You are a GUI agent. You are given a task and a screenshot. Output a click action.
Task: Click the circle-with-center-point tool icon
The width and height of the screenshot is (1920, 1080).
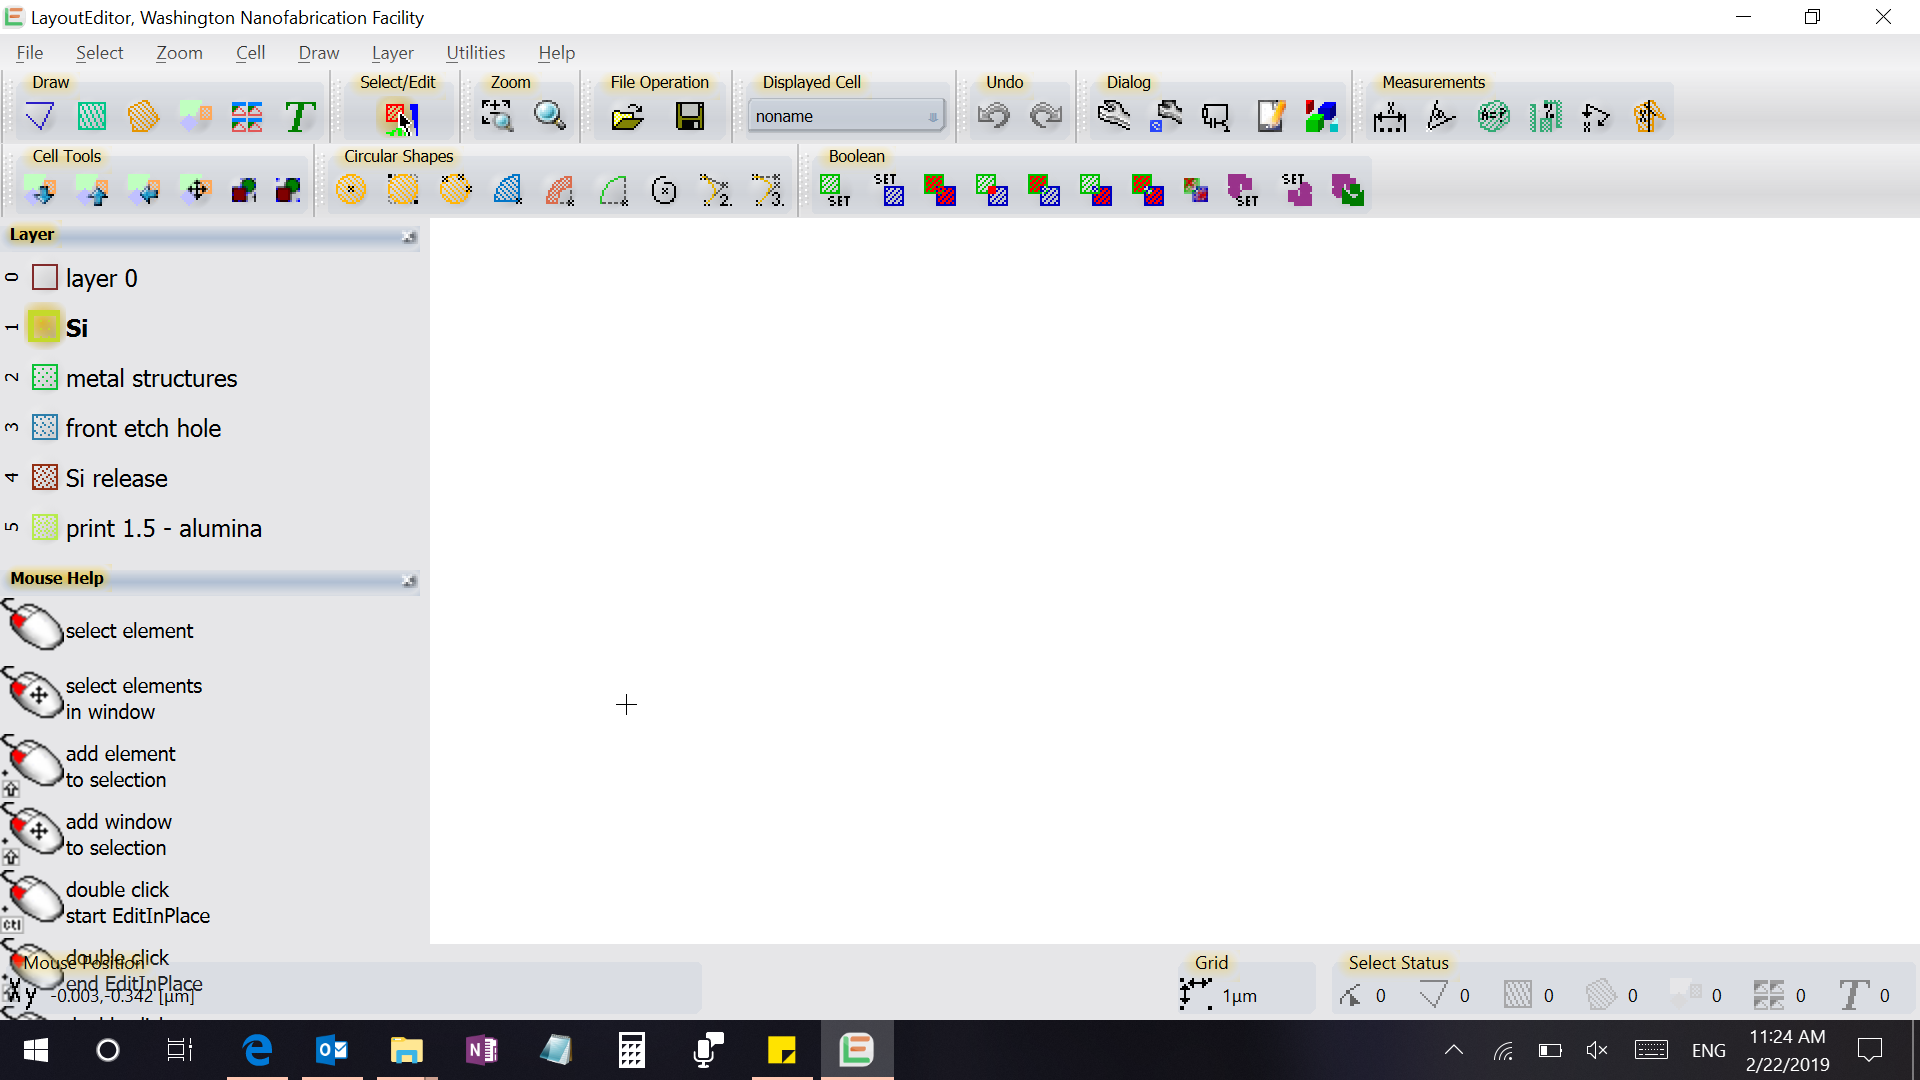(x=664, y=190)
